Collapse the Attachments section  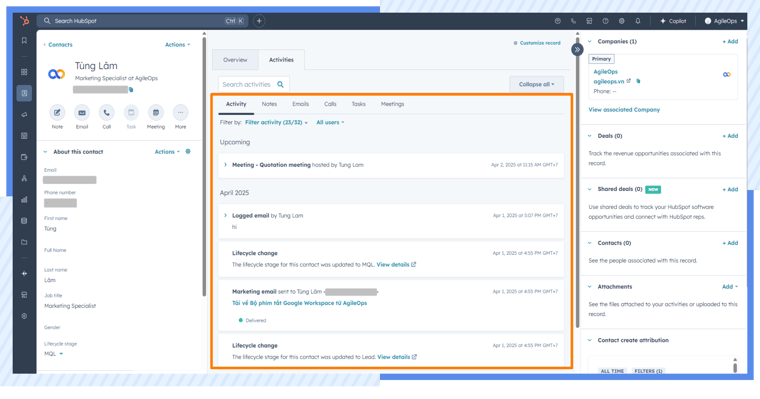point(590,287)
